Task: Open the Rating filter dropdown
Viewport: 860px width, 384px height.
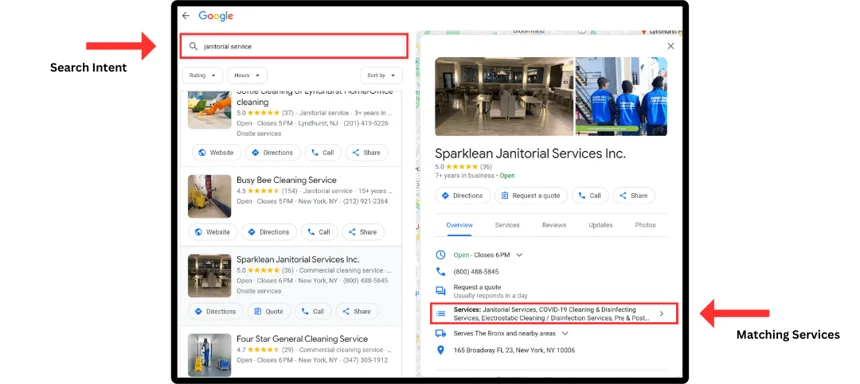Action: pos(202,75)
